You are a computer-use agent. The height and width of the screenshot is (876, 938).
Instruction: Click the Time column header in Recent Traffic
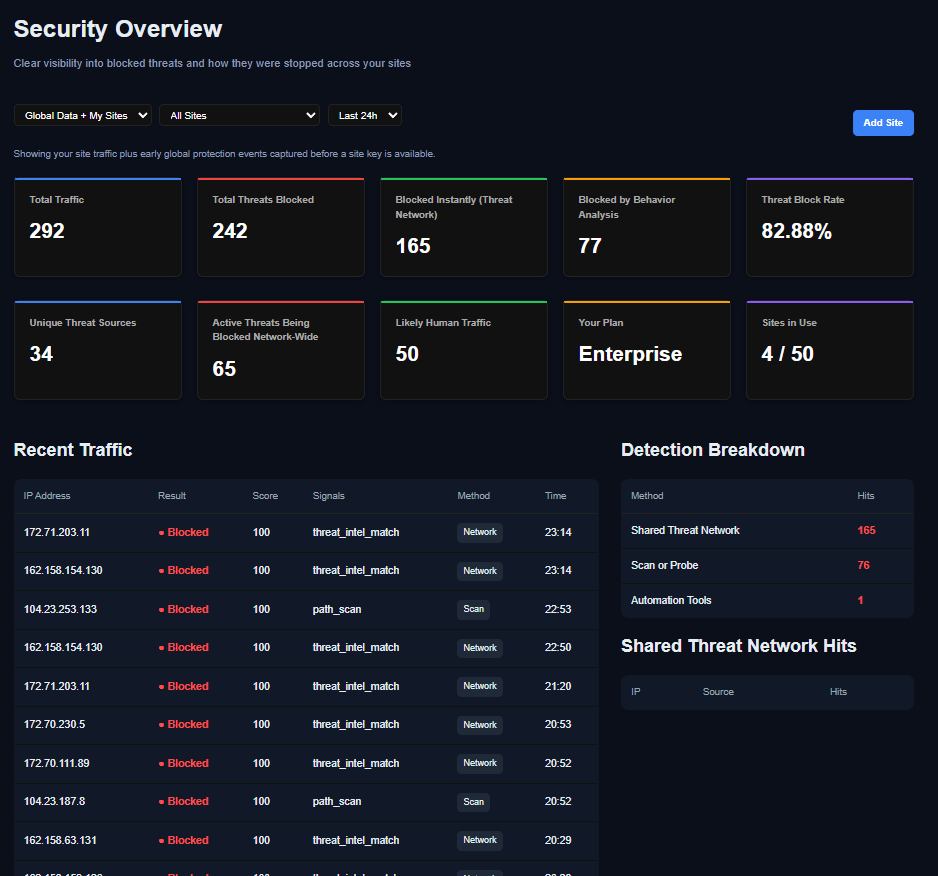(555, 495)
